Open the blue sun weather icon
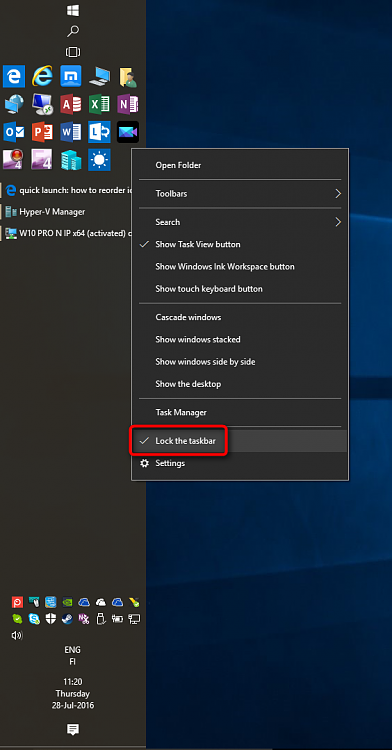The height and width of the screenshot is (750, 392). click(99, 160)
